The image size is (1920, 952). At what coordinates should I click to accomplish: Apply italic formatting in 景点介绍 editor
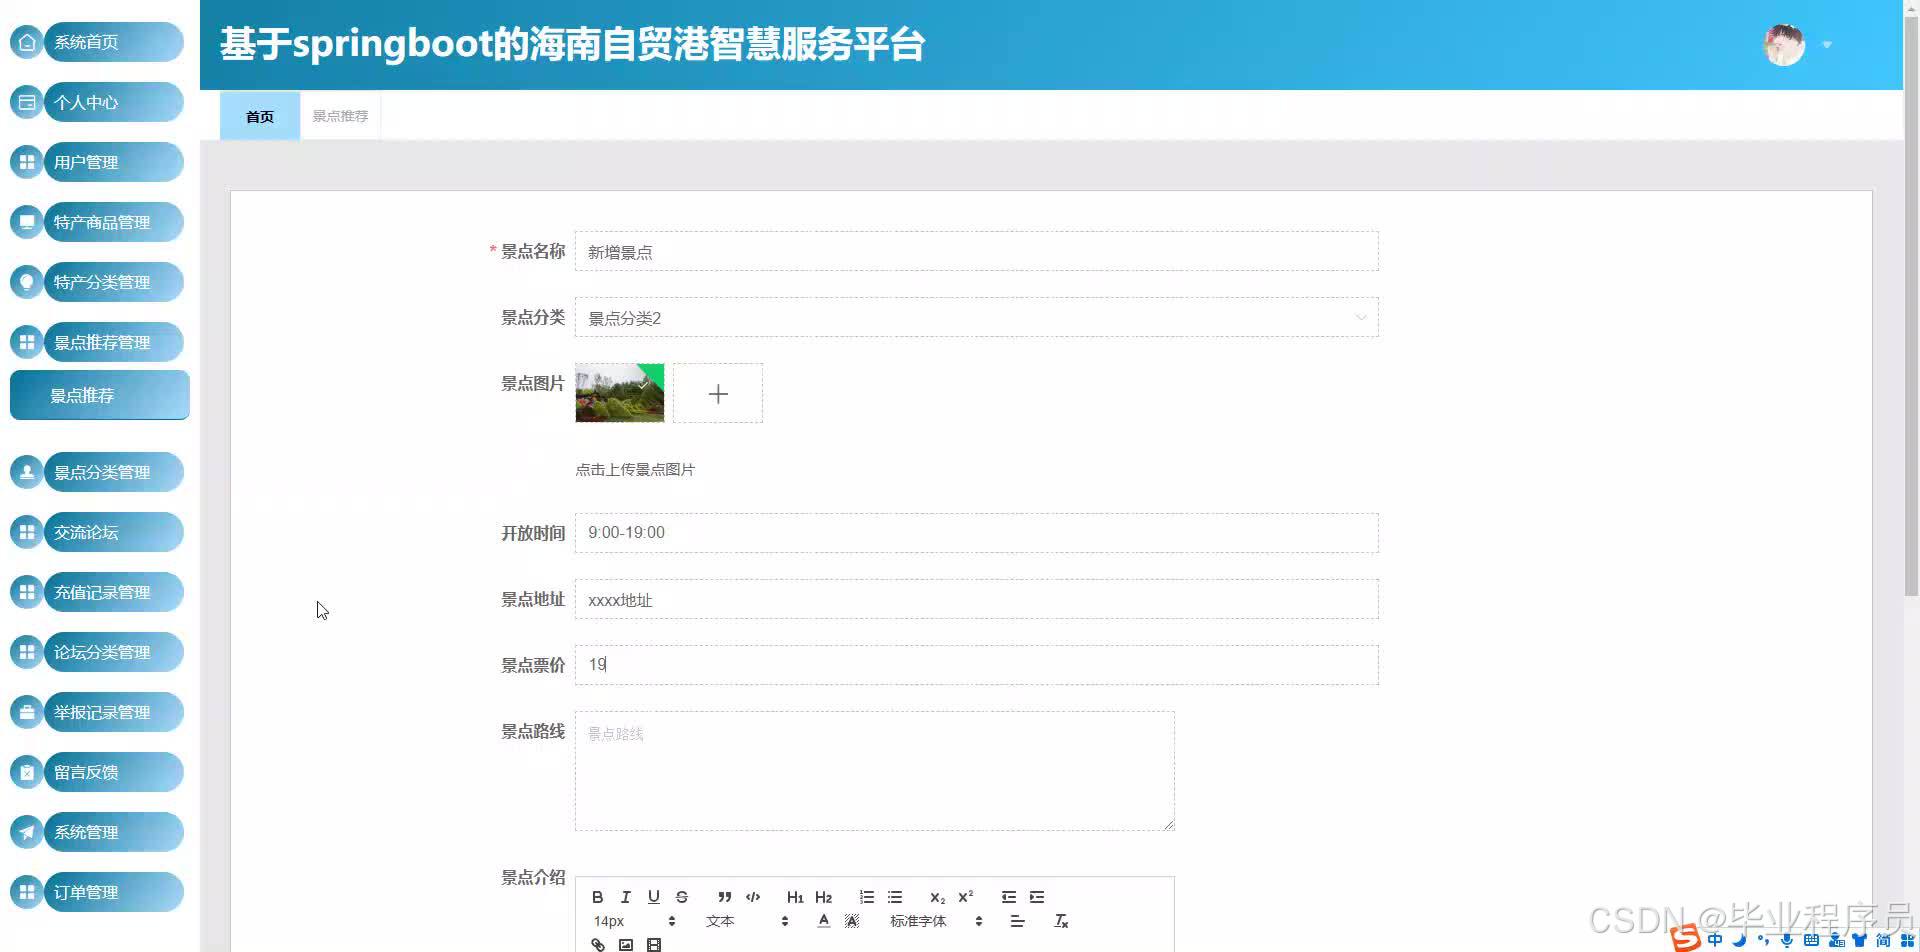click(625, 897)
